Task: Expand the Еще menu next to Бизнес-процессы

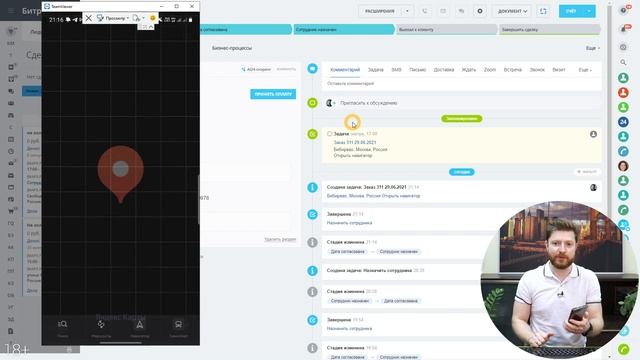Action: 593,48
